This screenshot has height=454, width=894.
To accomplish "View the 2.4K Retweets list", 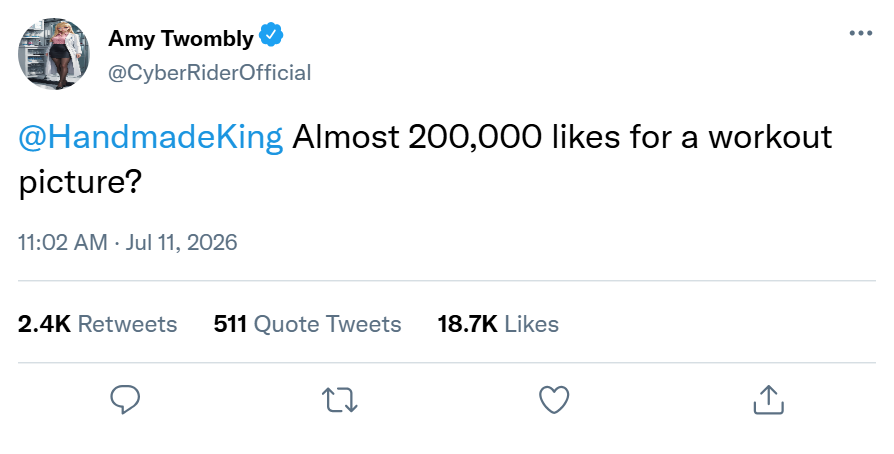I will point(97,324).
